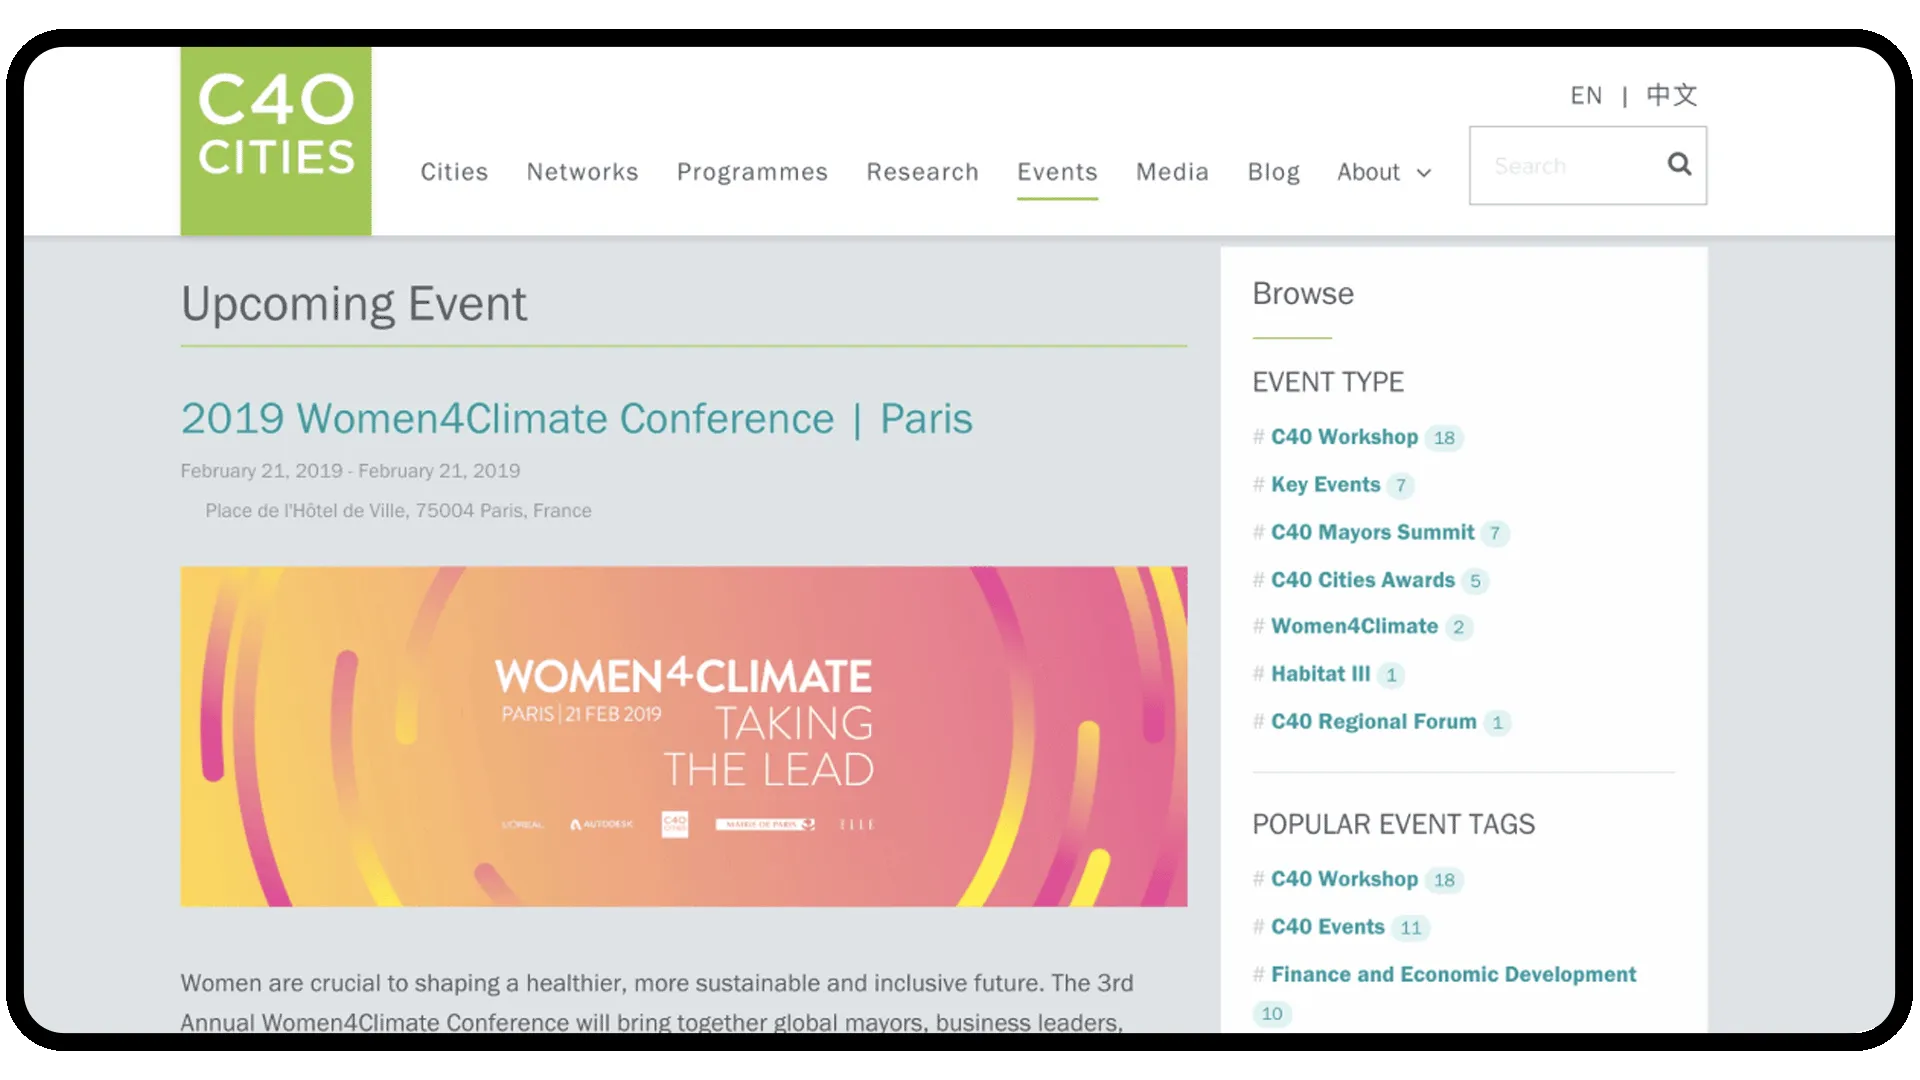Browse the Habitat III event type
This screenshot has width=1920, height=1080.
1320,674
